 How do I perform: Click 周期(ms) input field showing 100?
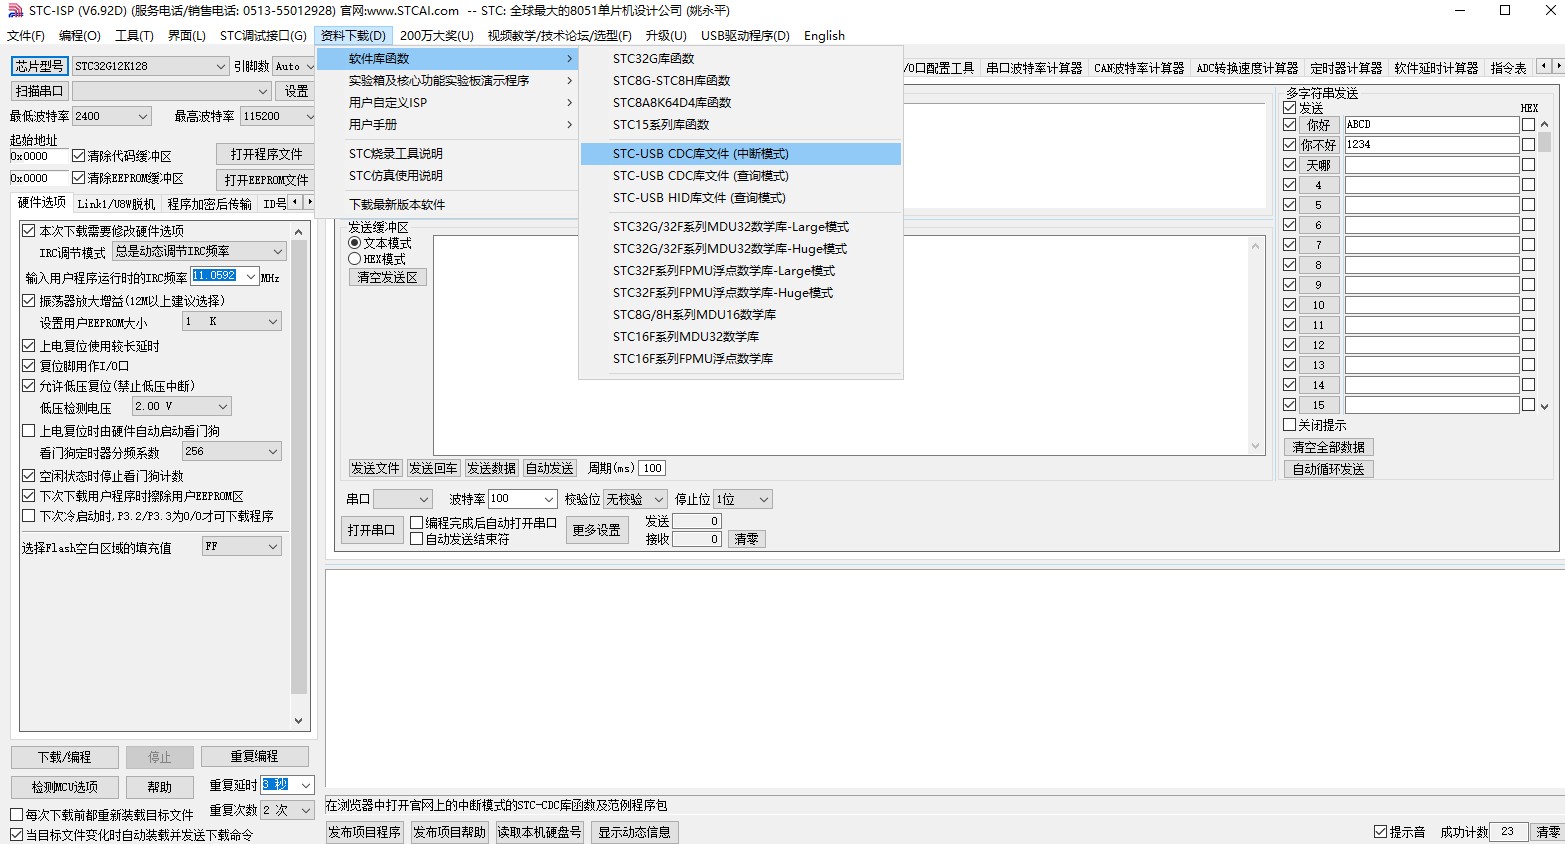652,468
